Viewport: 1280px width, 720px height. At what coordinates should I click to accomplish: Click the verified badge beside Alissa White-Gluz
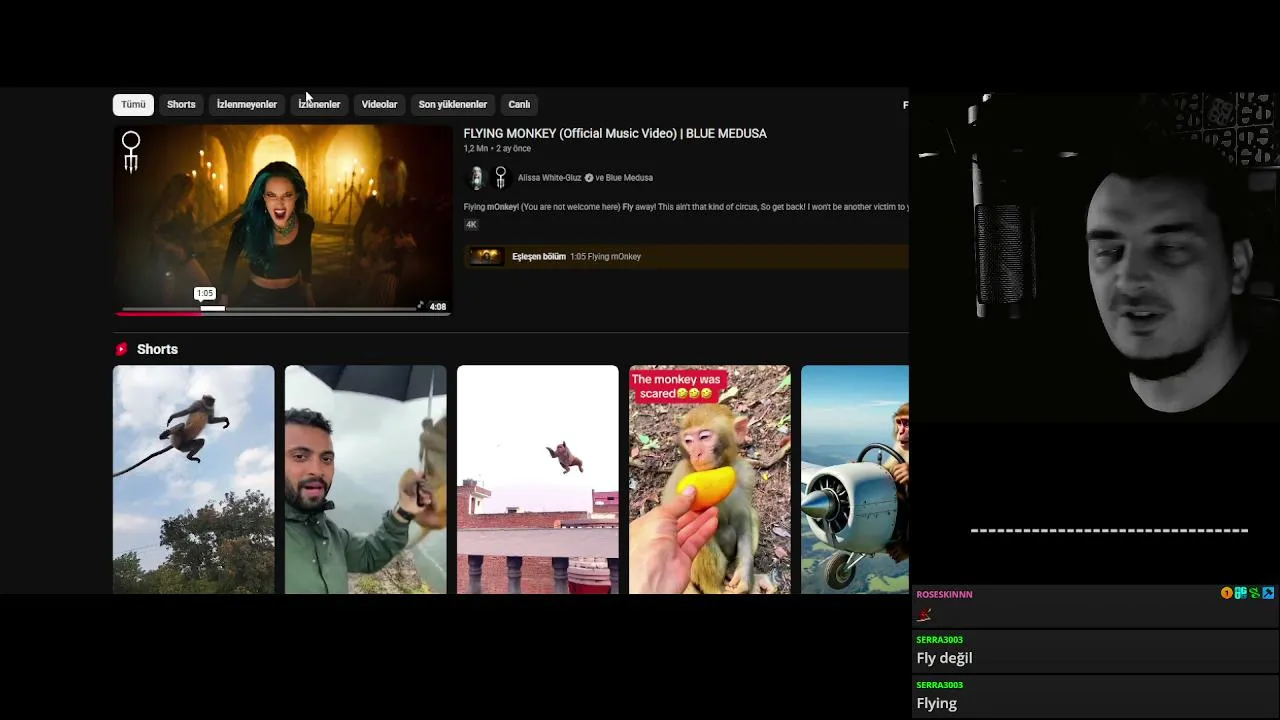pos(589,178)
